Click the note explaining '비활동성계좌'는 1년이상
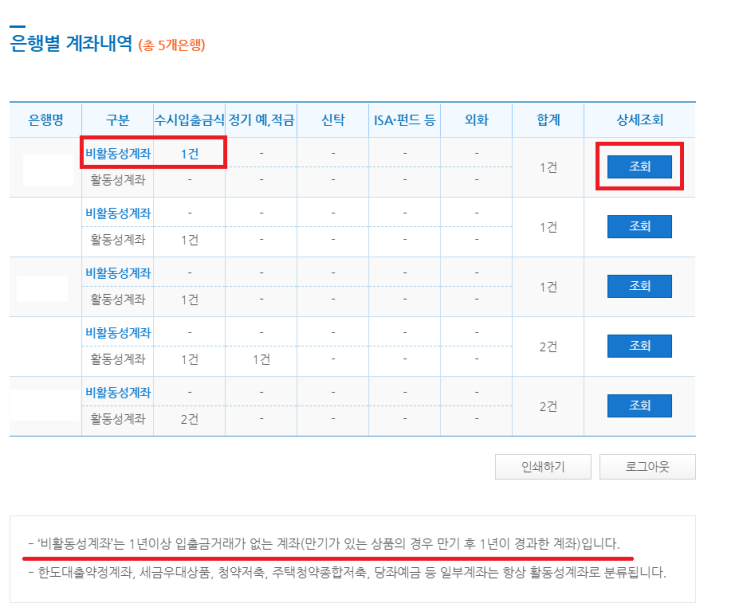The image size is (743, 611). [324, 544]
